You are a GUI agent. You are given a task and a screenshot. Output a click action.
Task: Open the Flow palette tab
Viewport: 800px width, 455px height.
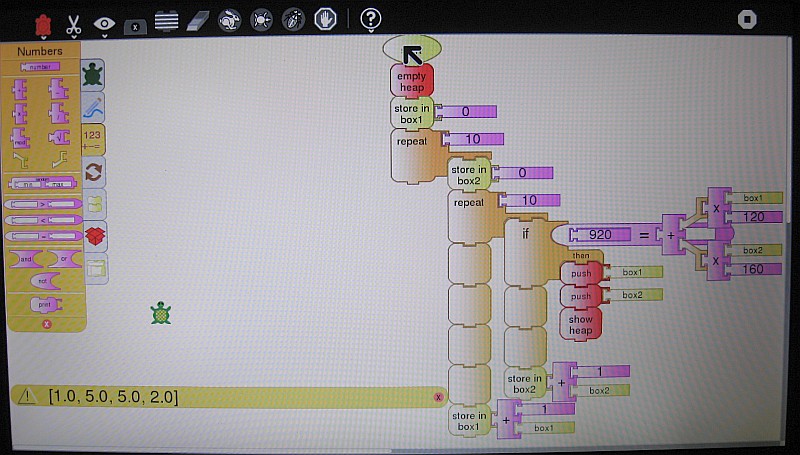93,171
